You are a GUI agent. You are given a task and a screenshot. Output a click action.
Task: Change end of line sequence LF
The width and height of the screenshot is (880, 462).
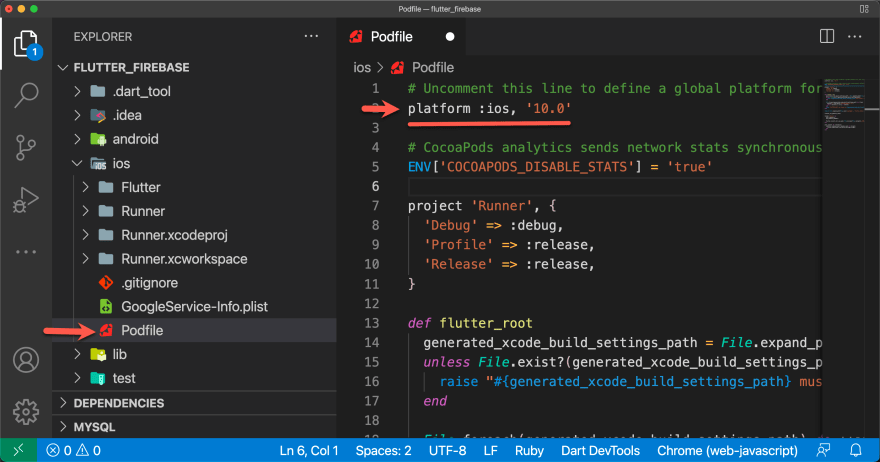point(491,450)
